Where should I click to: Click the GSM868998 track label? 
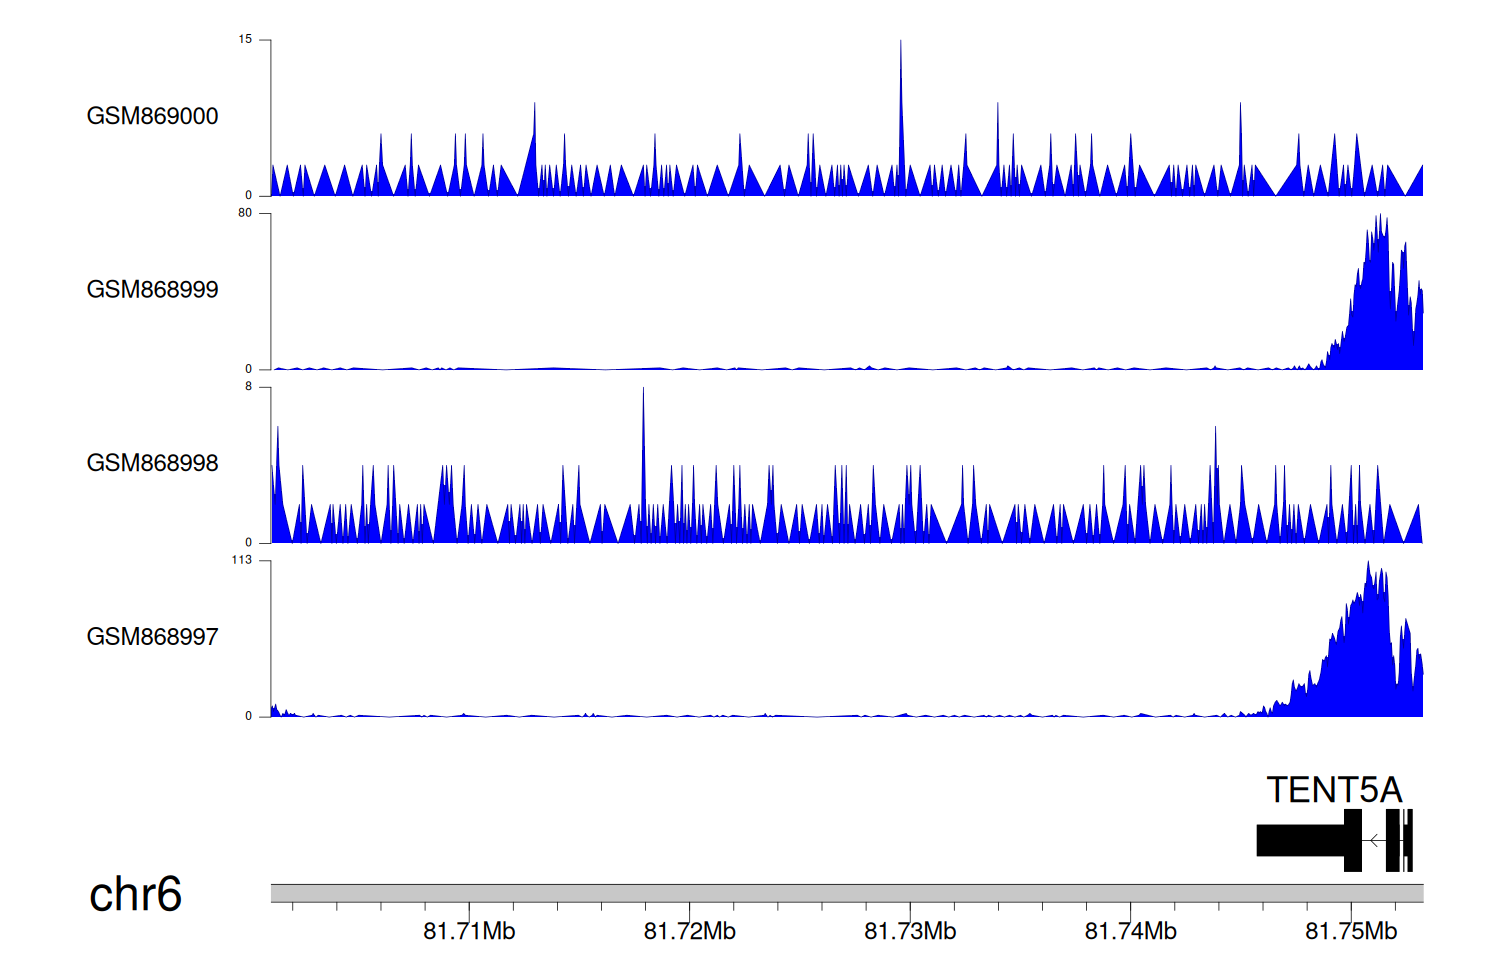152,463
